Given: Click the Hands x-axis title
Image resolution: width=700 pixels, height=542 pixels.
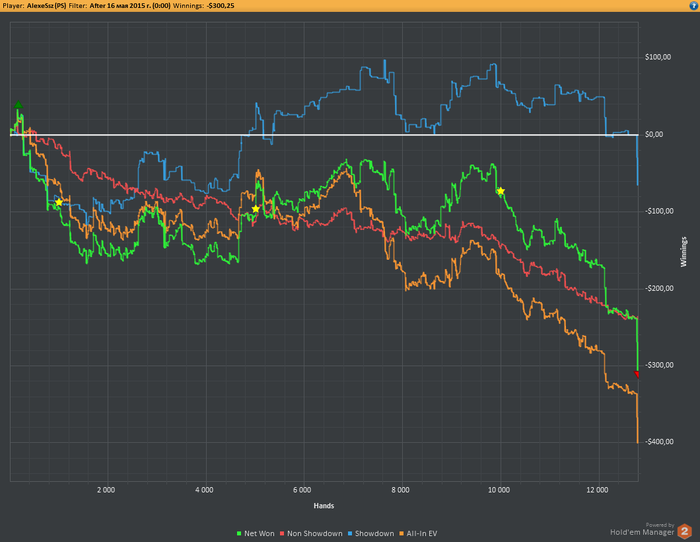Looking at the screenshot, I should coord(324,506).
